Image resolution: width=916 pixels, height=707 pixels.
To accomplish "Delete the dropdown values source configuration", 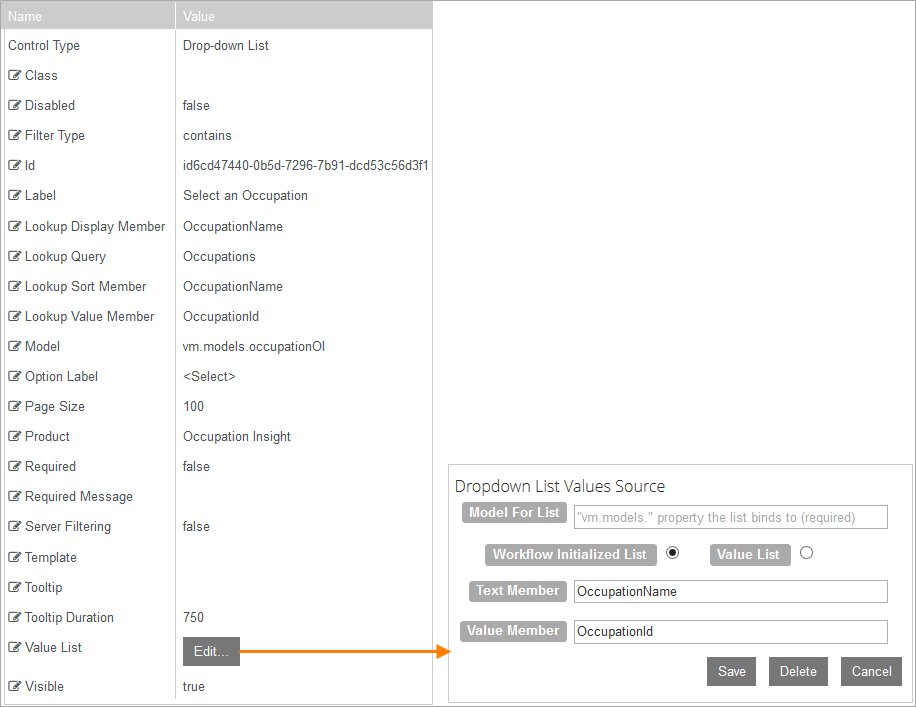I will tap(798, 671).
